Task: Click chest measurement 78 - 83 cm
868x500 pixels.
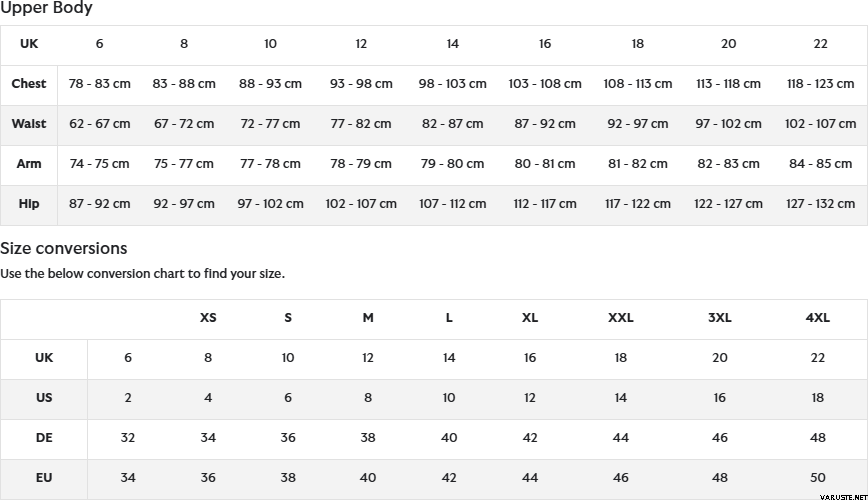Action: coord(100,84)
